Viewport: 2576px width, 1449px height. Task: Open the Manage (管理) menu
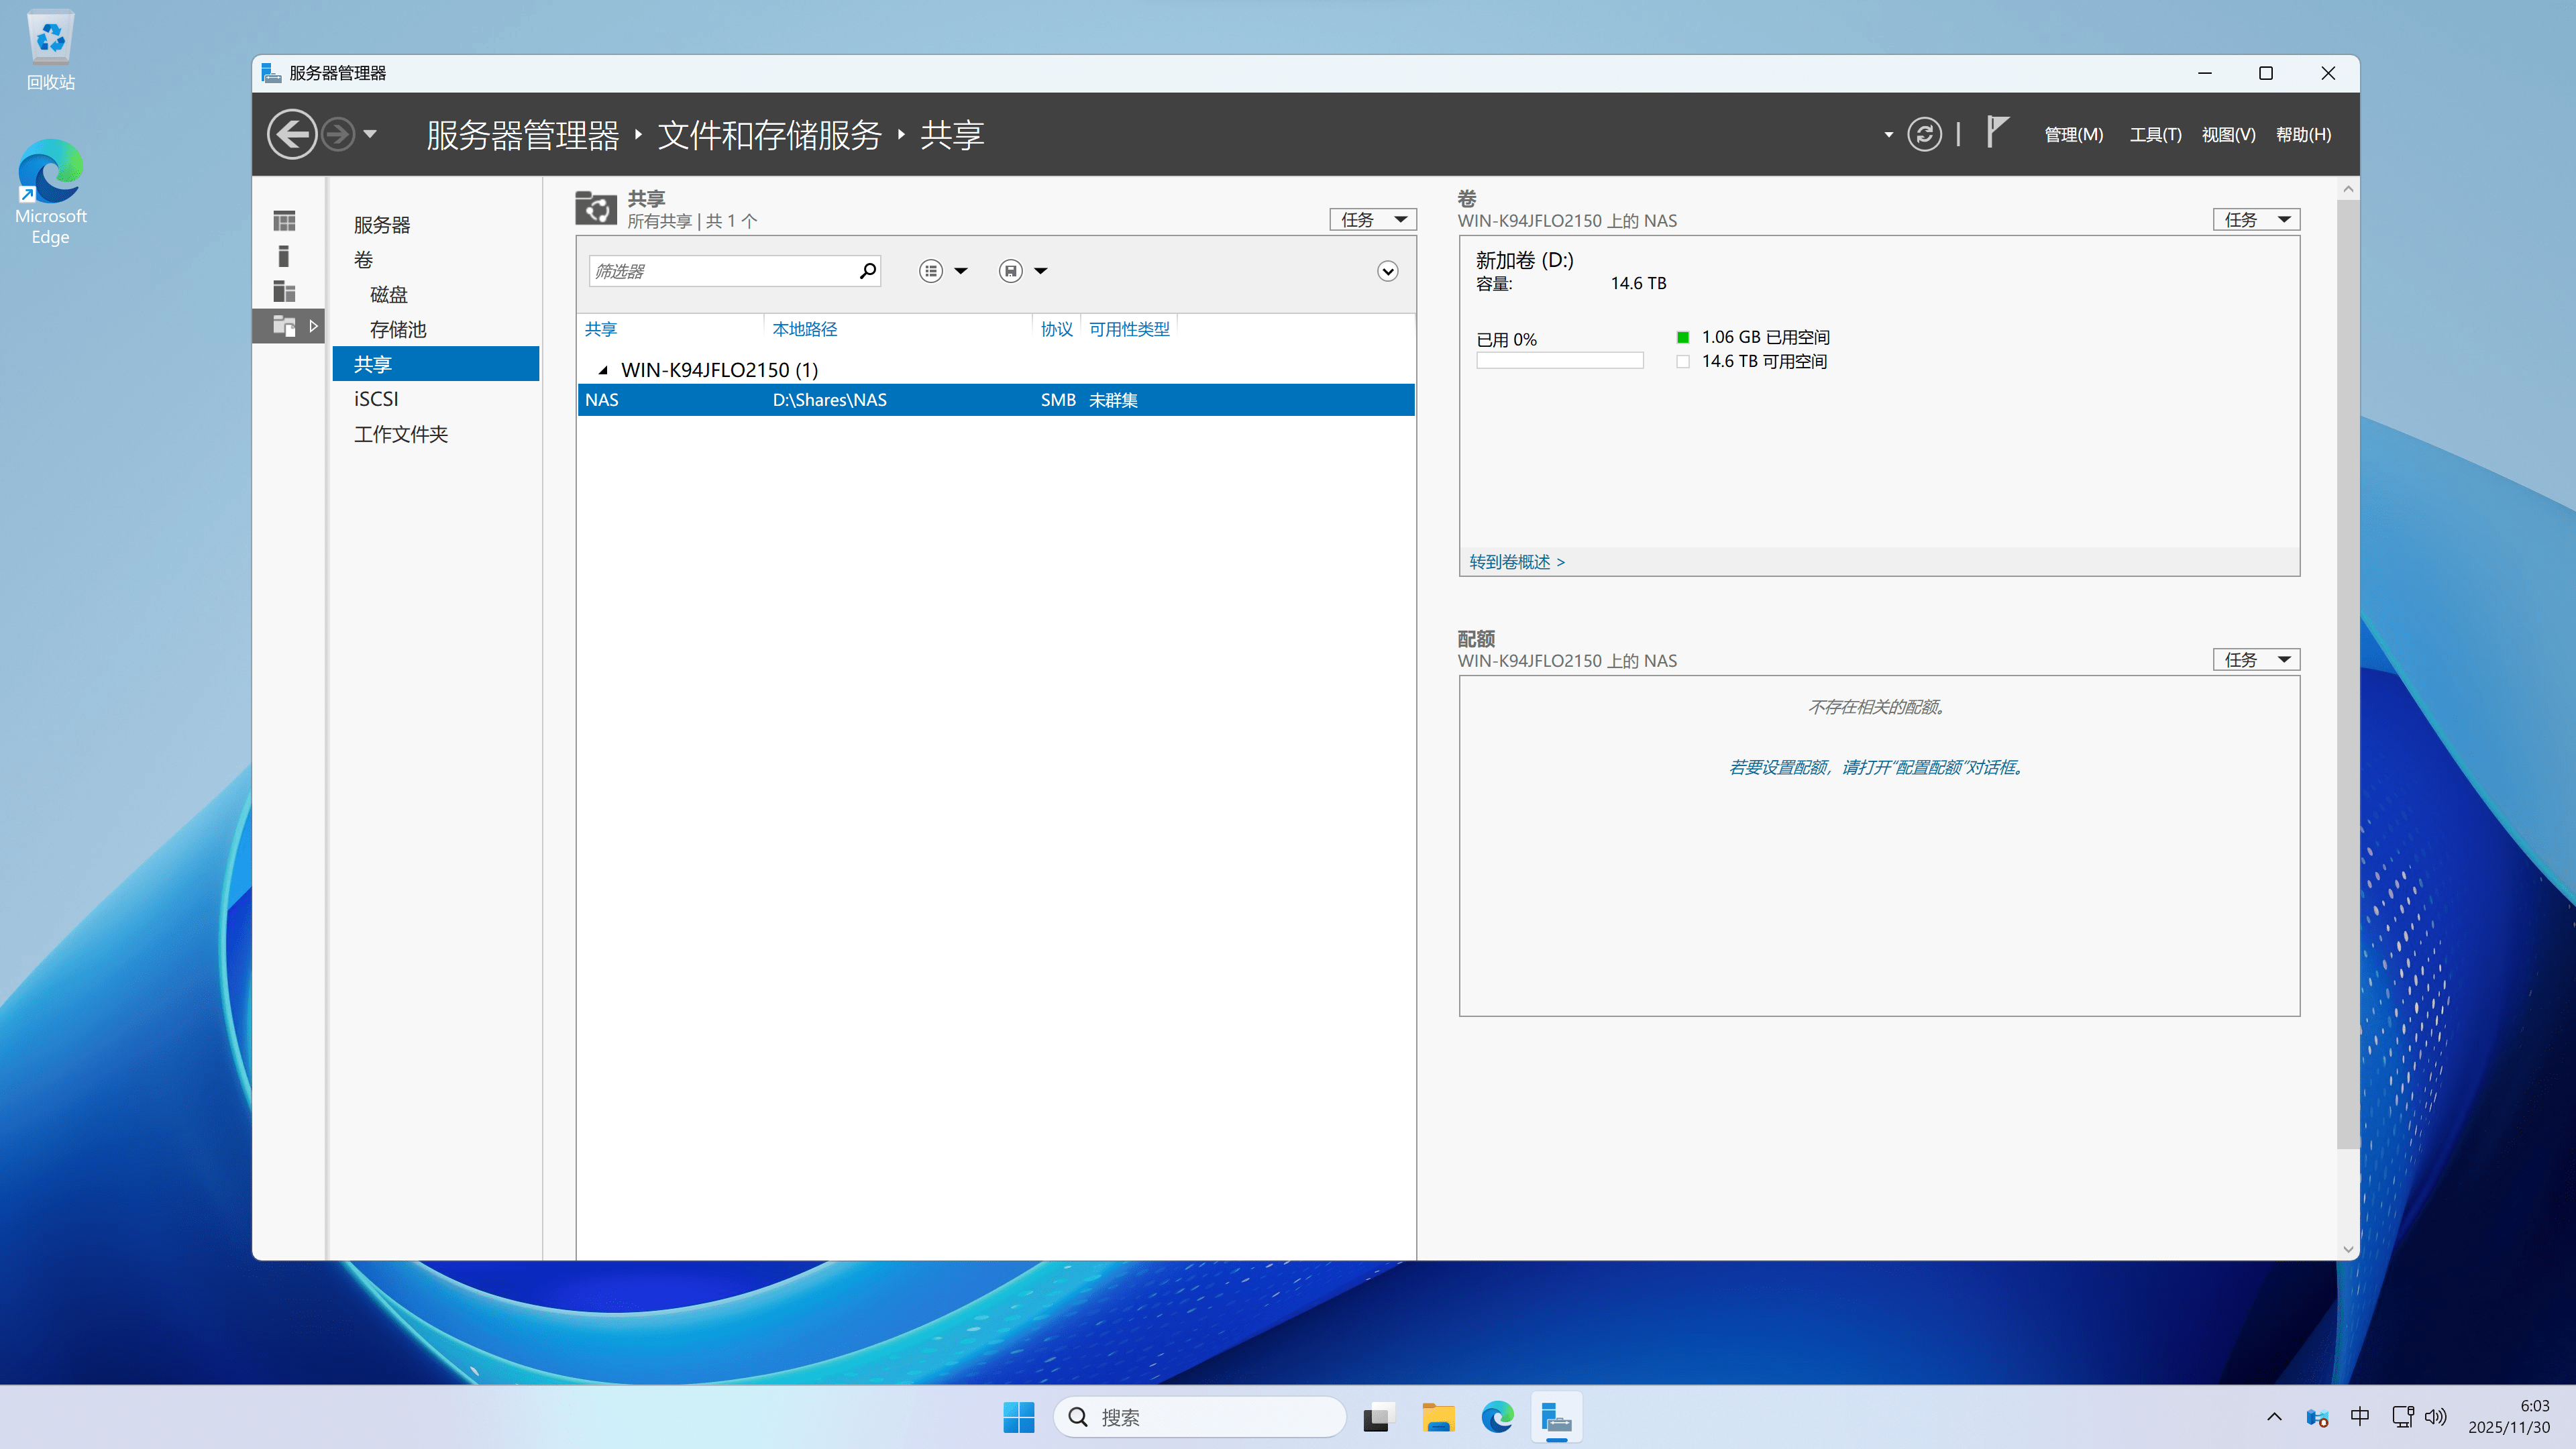(2073, 134)
